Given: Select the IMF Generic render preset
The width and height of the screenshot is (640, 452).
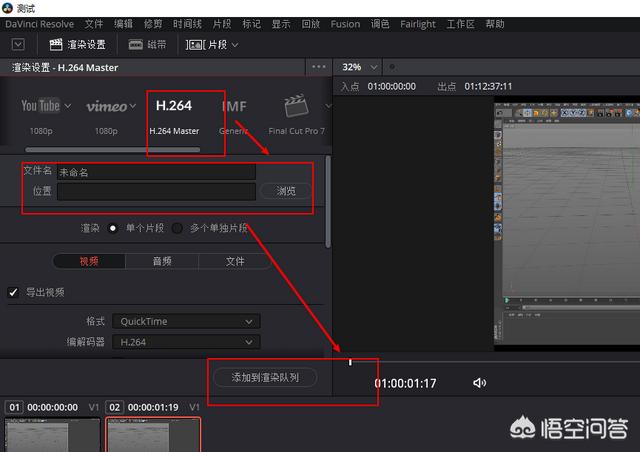Looking at the screenshot, I should pyautogui.click(x=234, y=117).
